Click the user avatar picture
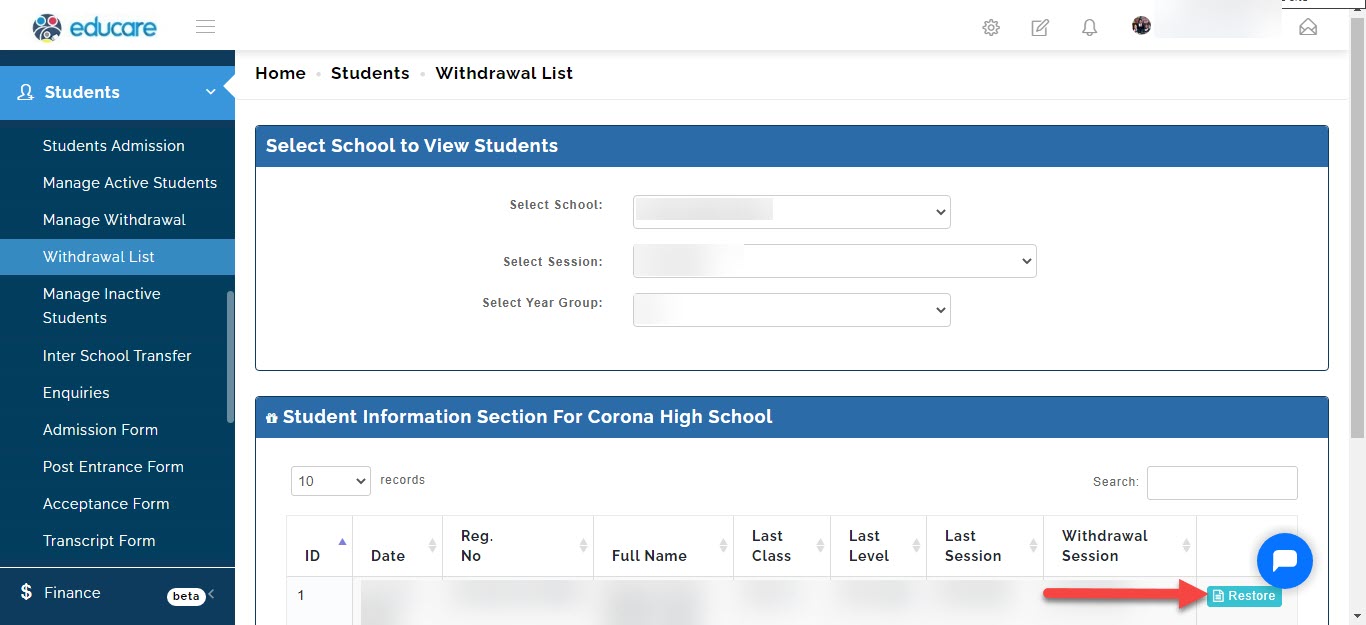The height and width of the screenshot is (625, 1366). tap(1141, 26)
